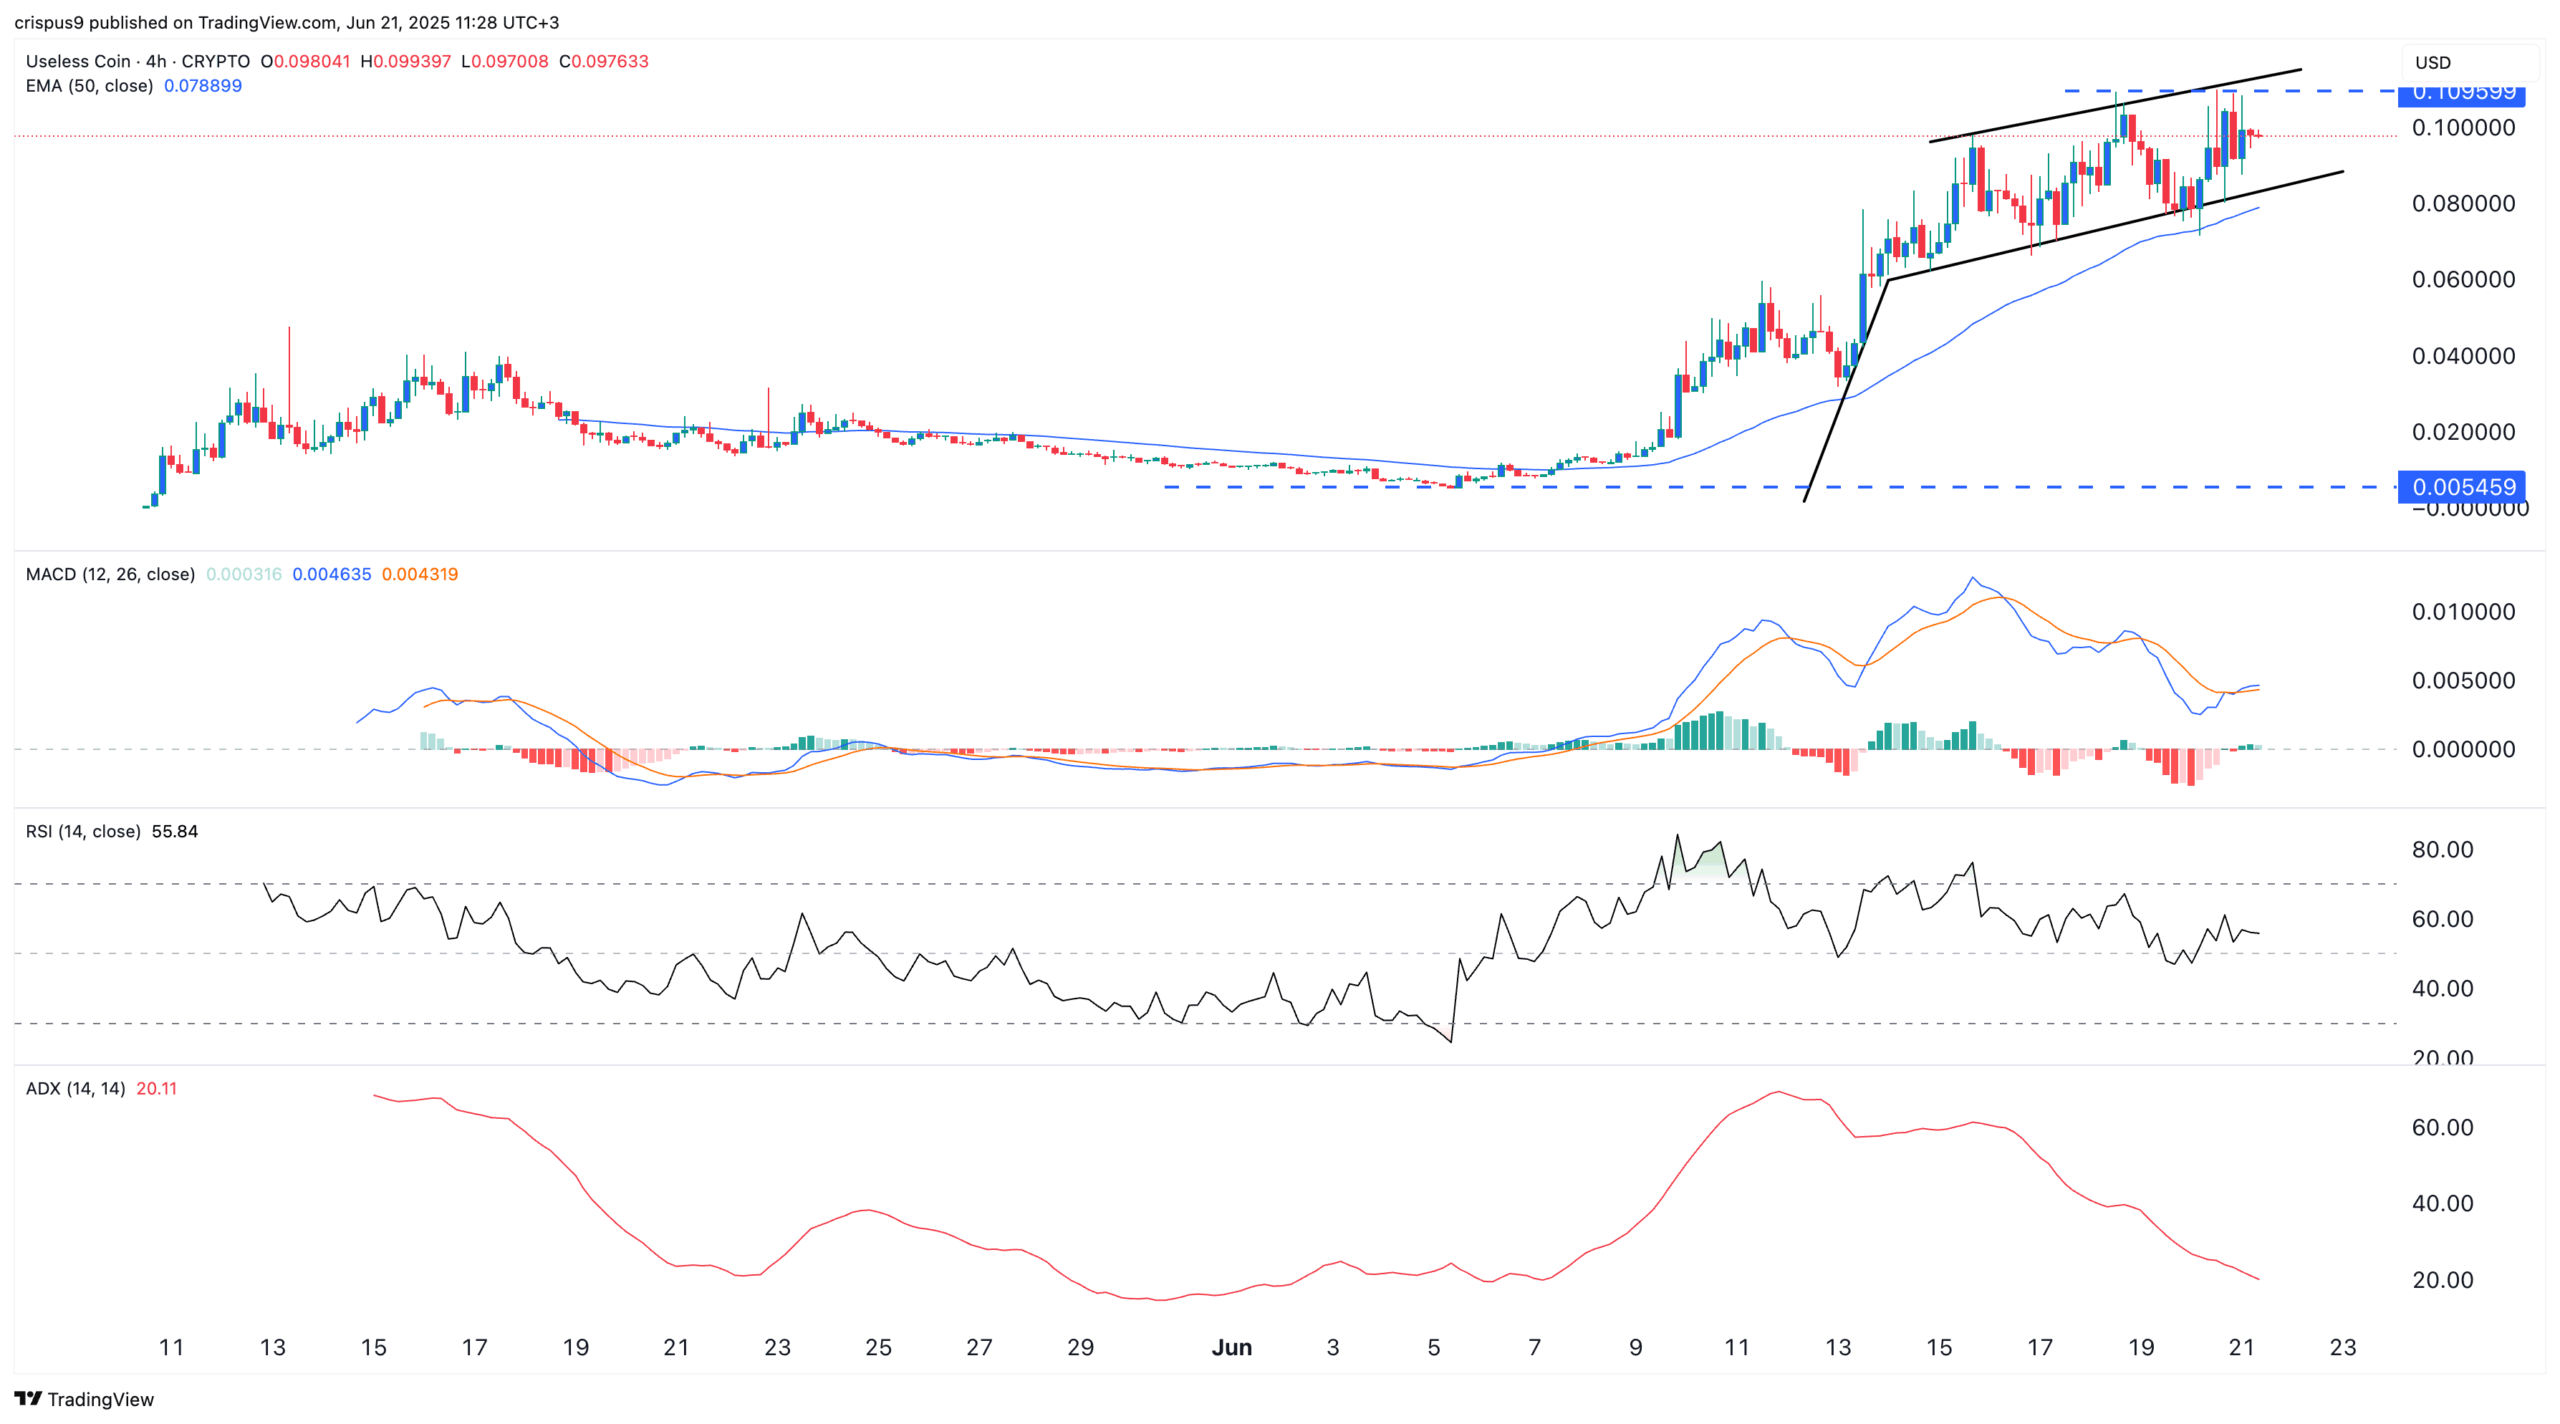The image size is (2560, 1424).
Task: Click date 21 near chart's right end
Action: [2241, 1347]
